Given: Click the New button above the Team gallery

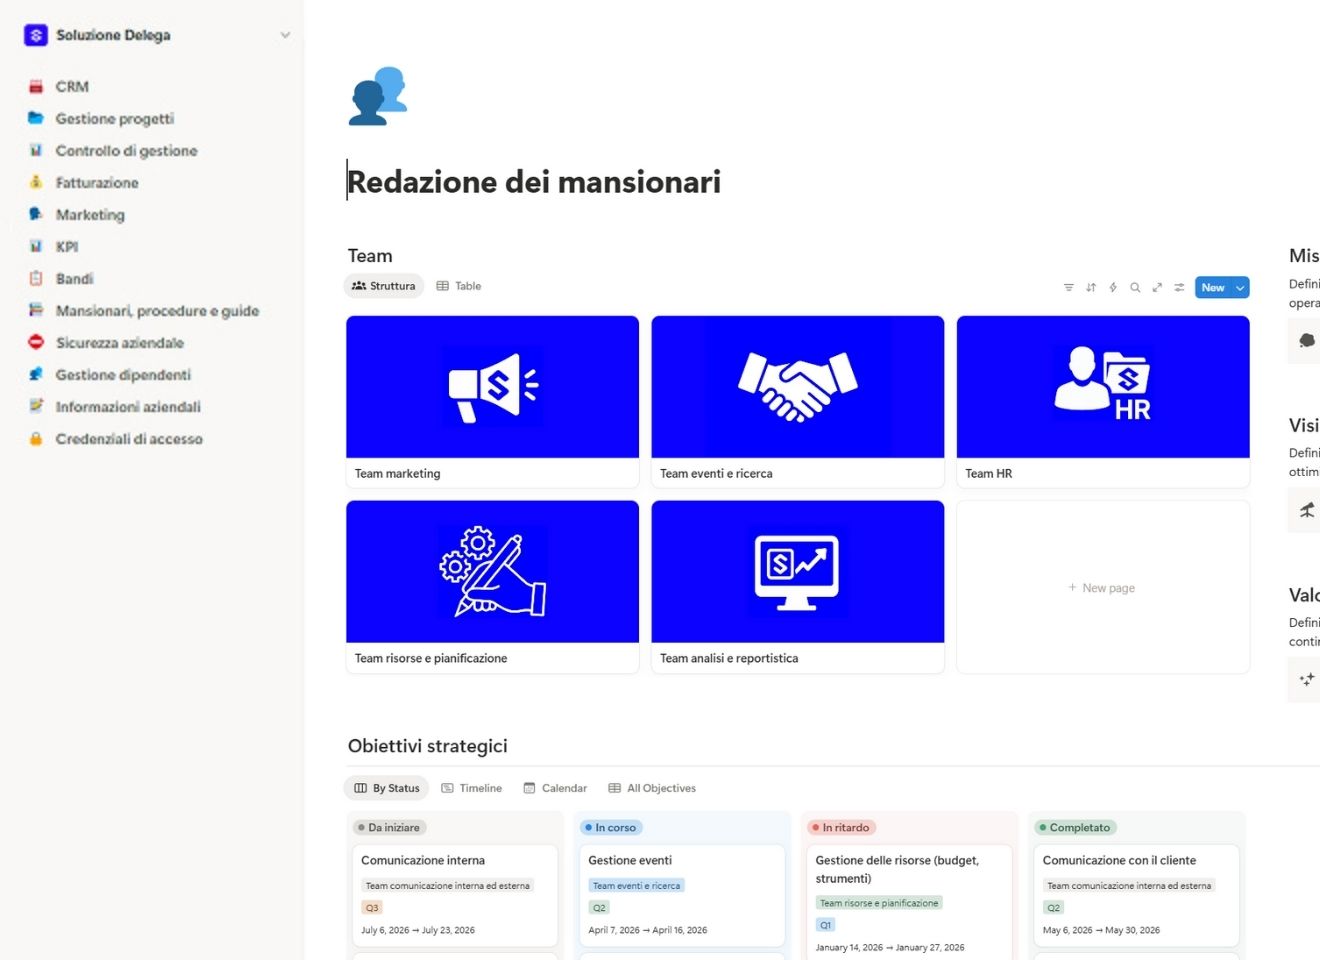Looking at the screenshot, I should pyautogui.click(x=1213, y=287).
